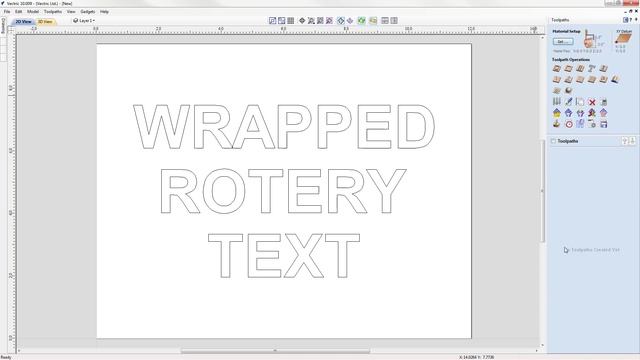Click second house-shaped toolpath icon
This screenshot has height=360, width=640.
569,113
